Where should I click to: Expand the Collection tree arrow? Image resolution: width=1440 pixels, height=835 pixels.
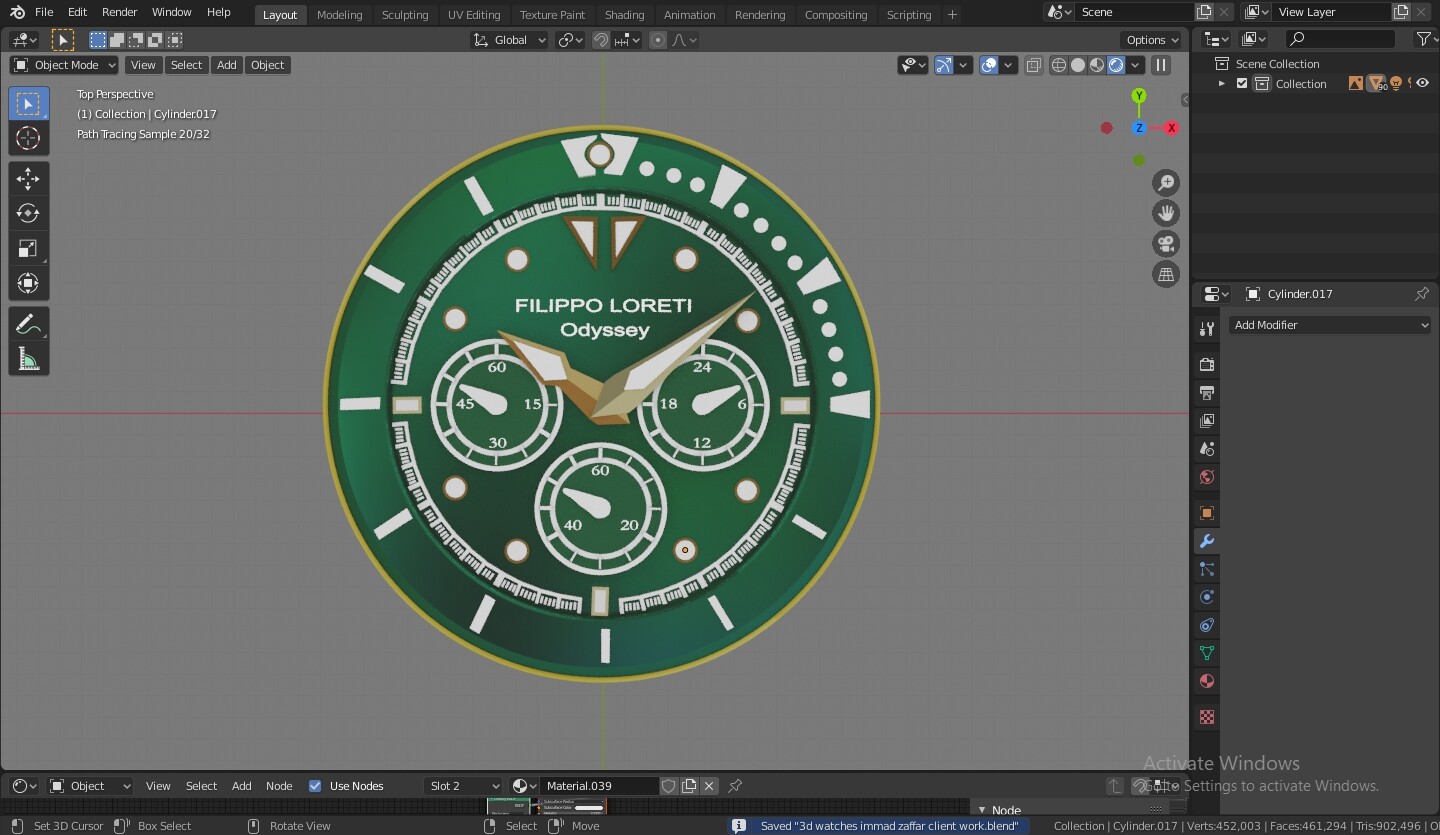pos(1221,84)
